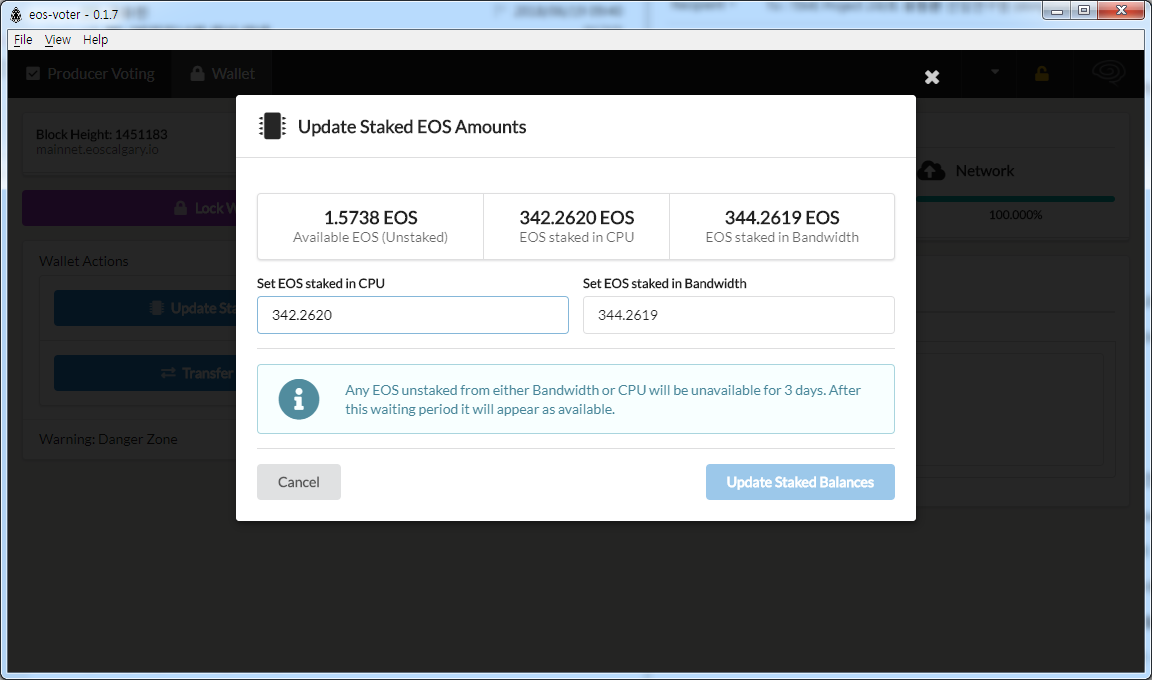Open the View menu
The image size is (1152, 680).
coord(57,40)
